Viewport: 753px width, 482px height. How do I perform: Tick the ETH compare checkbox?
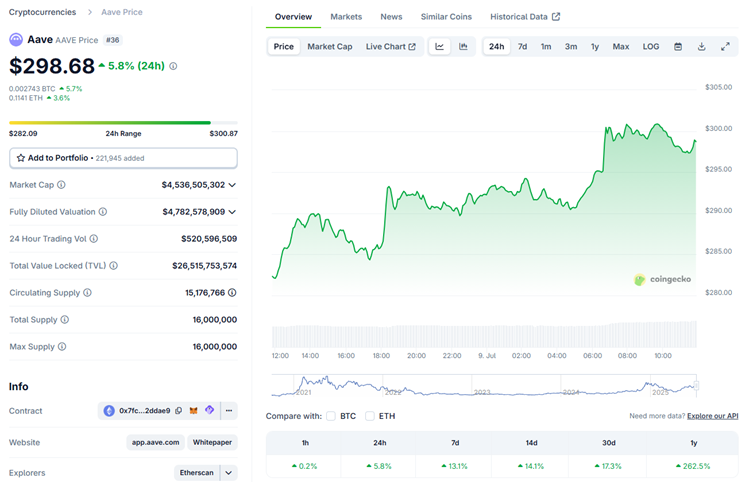[x=369, y=416]
